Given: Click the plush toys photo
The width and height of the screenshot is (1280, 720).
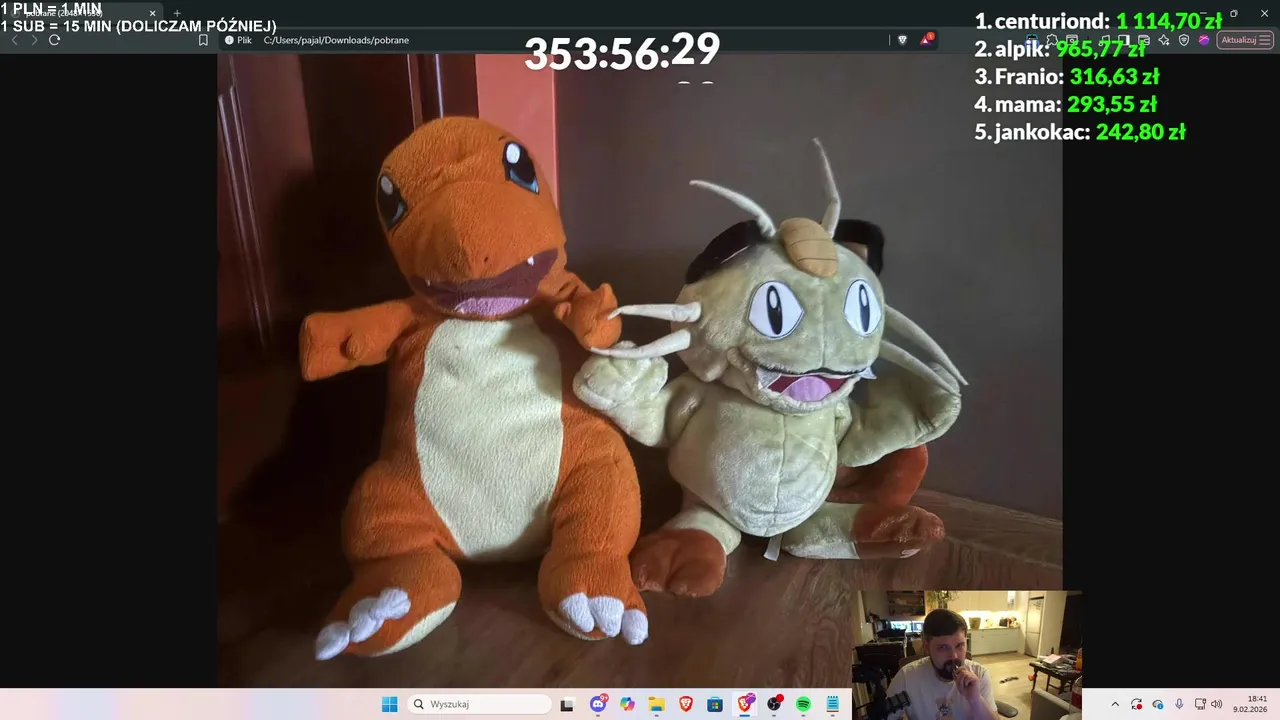Looking at the screenshot, I should (x=640, y=370).
